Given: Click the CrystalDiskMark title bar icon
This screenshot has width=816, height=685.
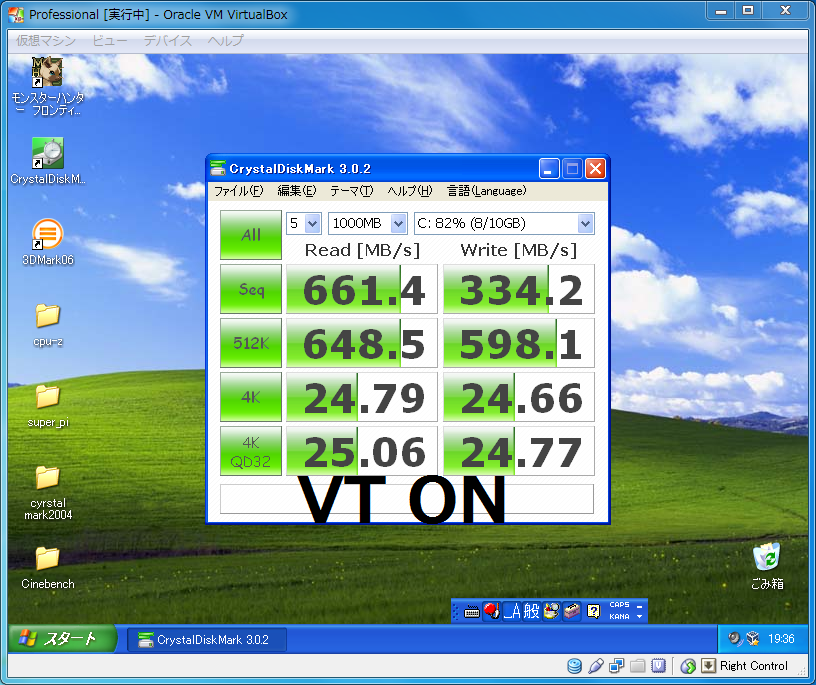Looking at the screenshot, I should [x=218, y=169].
